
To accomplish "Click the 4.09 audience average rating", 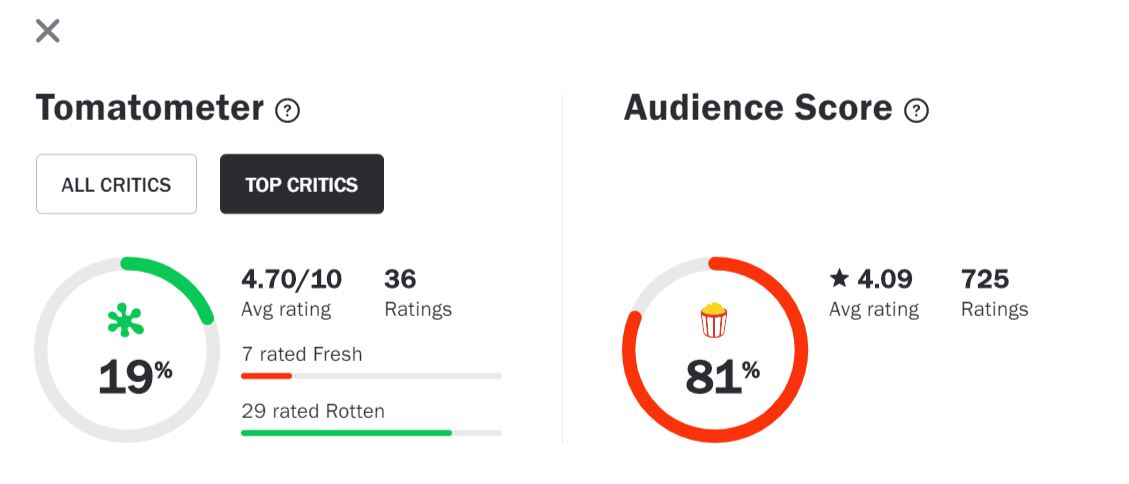I will (x=884, y=279).
